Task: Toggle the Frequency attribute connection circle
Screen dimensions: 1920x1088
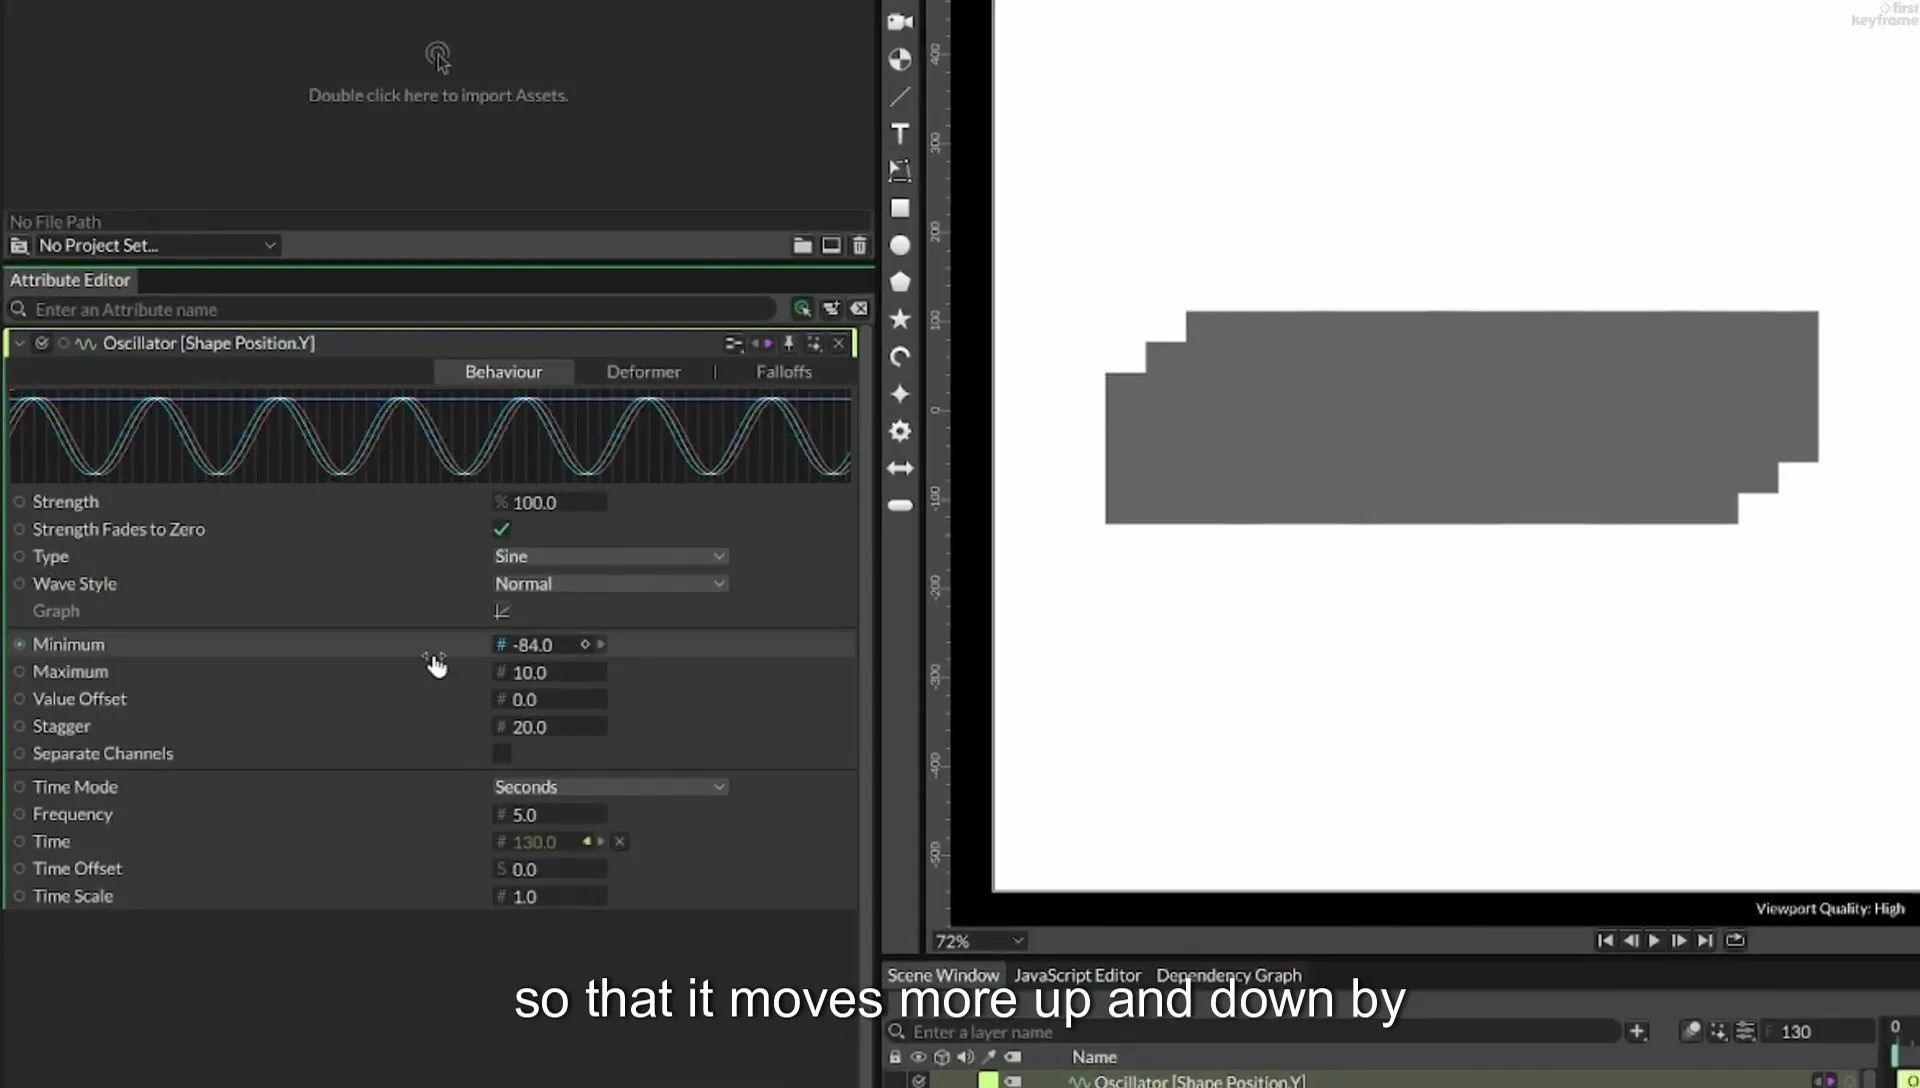Action: [19, 814]
